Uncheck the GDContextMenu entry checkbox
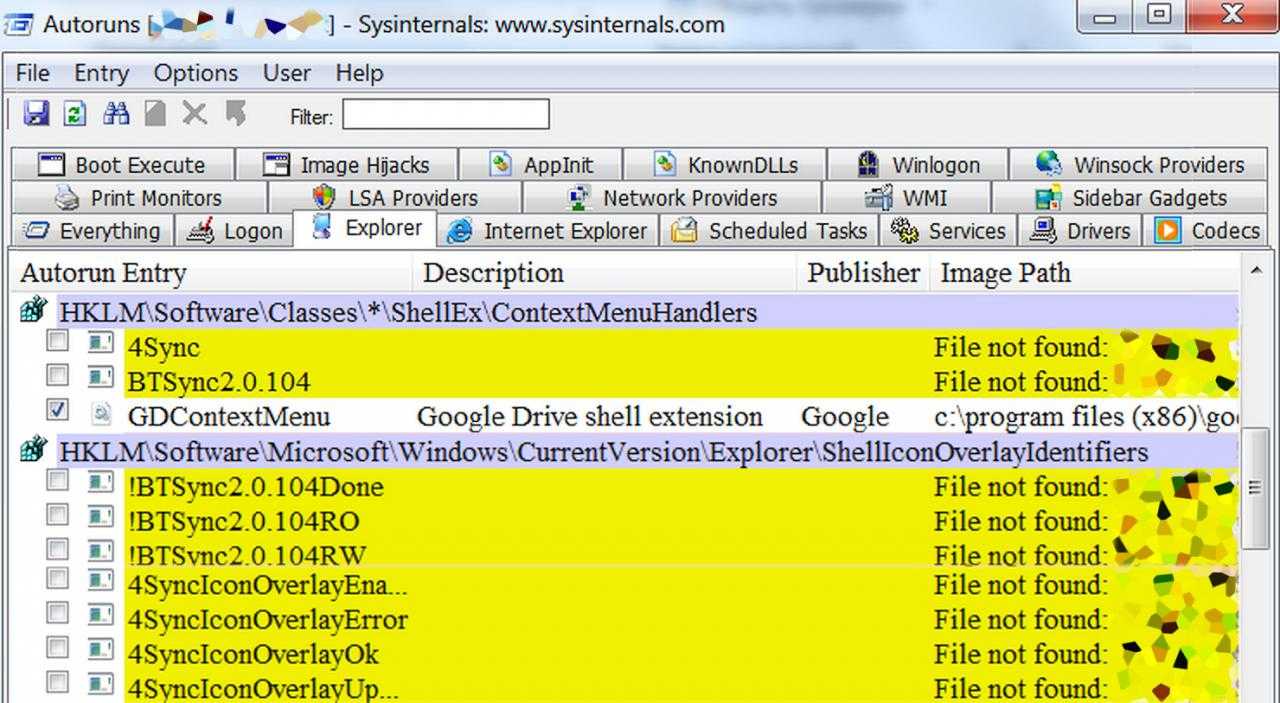Screen dimensions: 1280x703 click(58, 410)
